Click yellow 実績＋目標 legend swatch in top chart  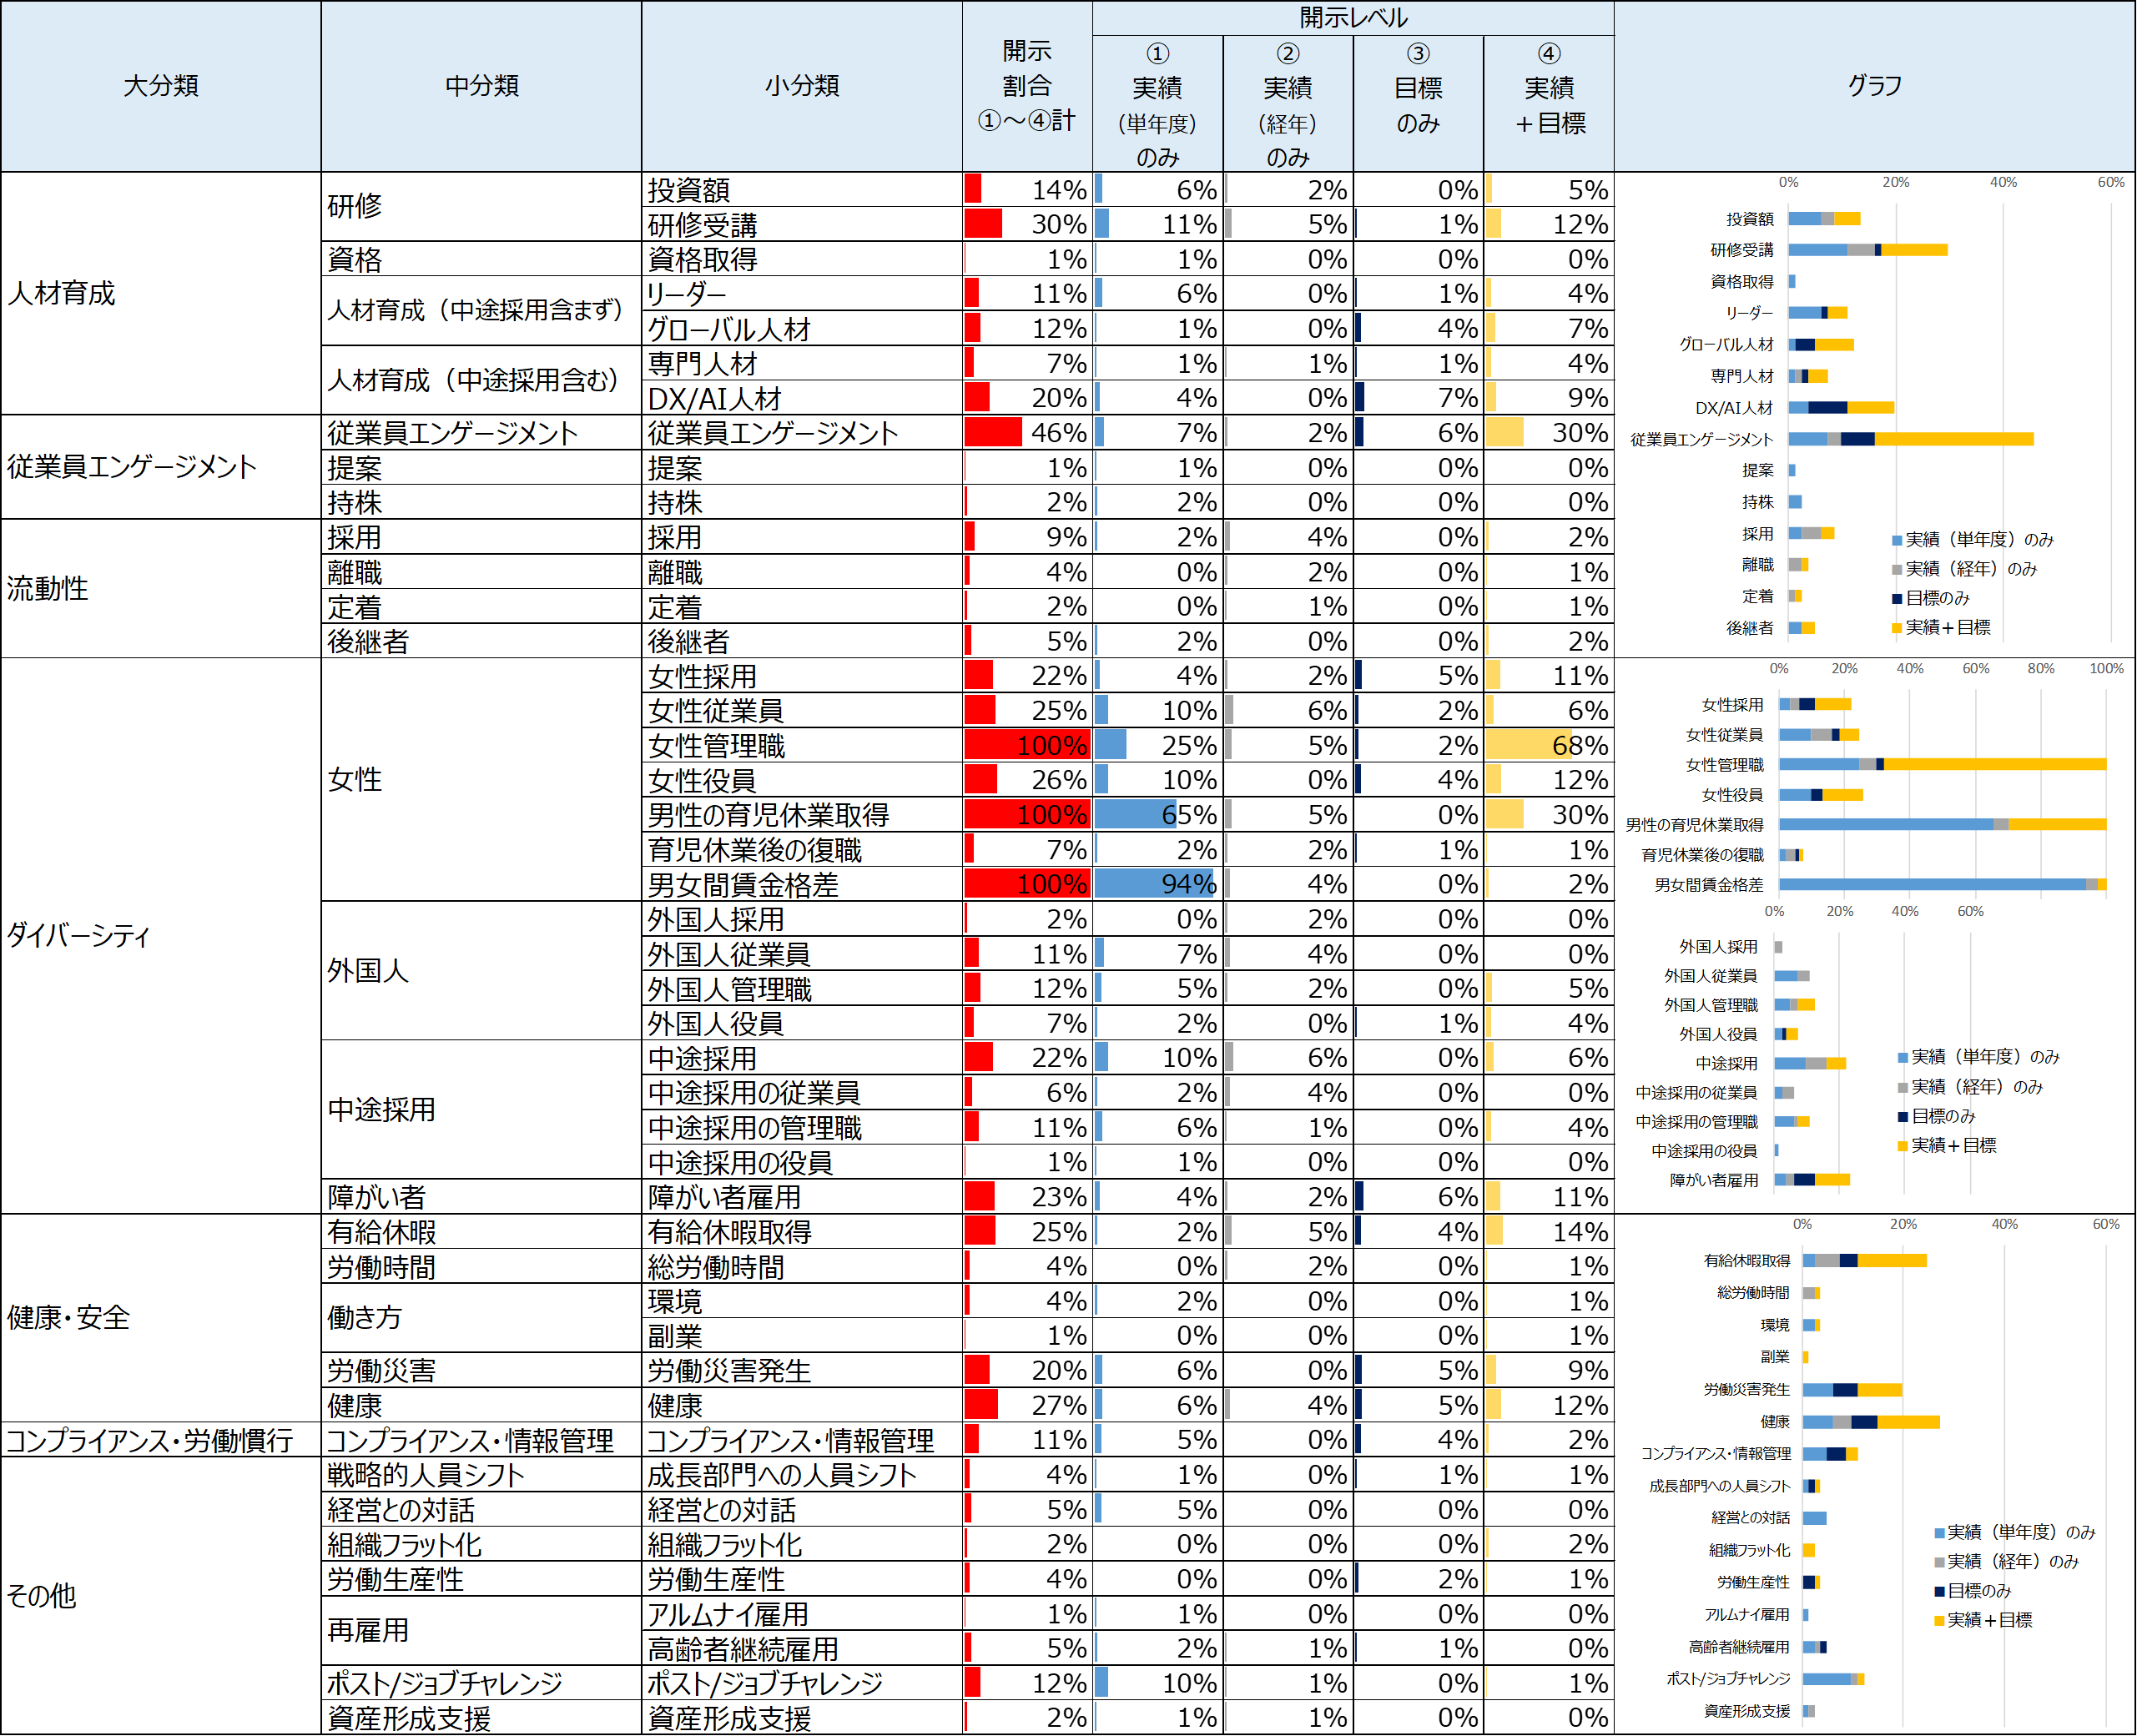1896,628
